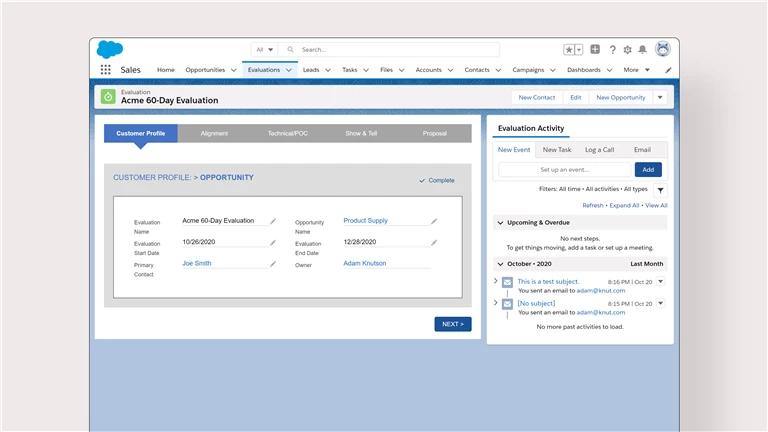Click the NEXT button
768x432 pixels.
[x=453, y=324]
